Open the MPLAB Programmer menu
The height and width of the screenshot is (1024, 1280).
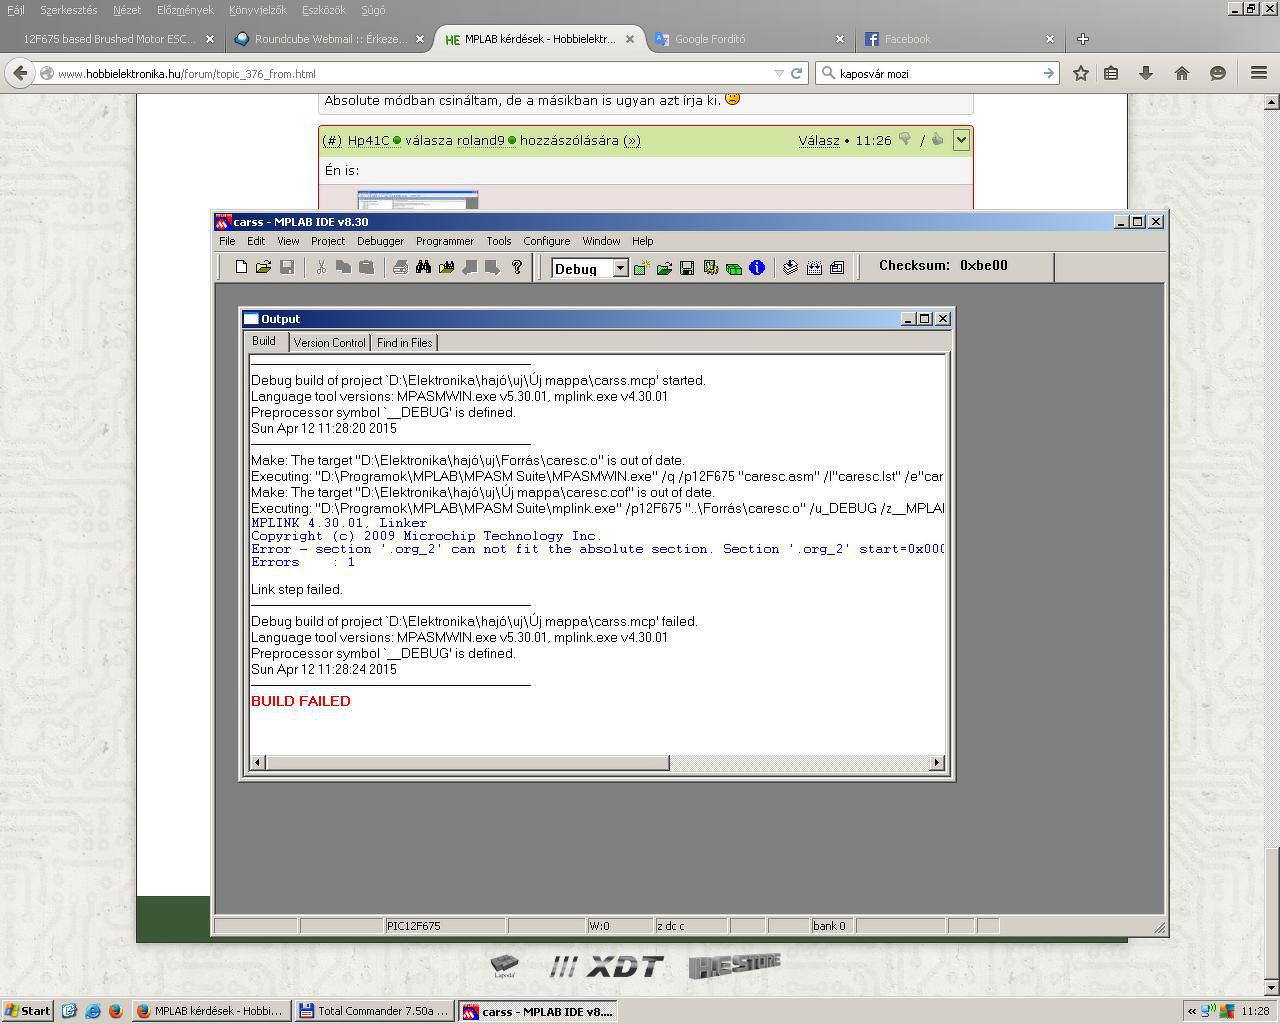click(x=445, y=241)
